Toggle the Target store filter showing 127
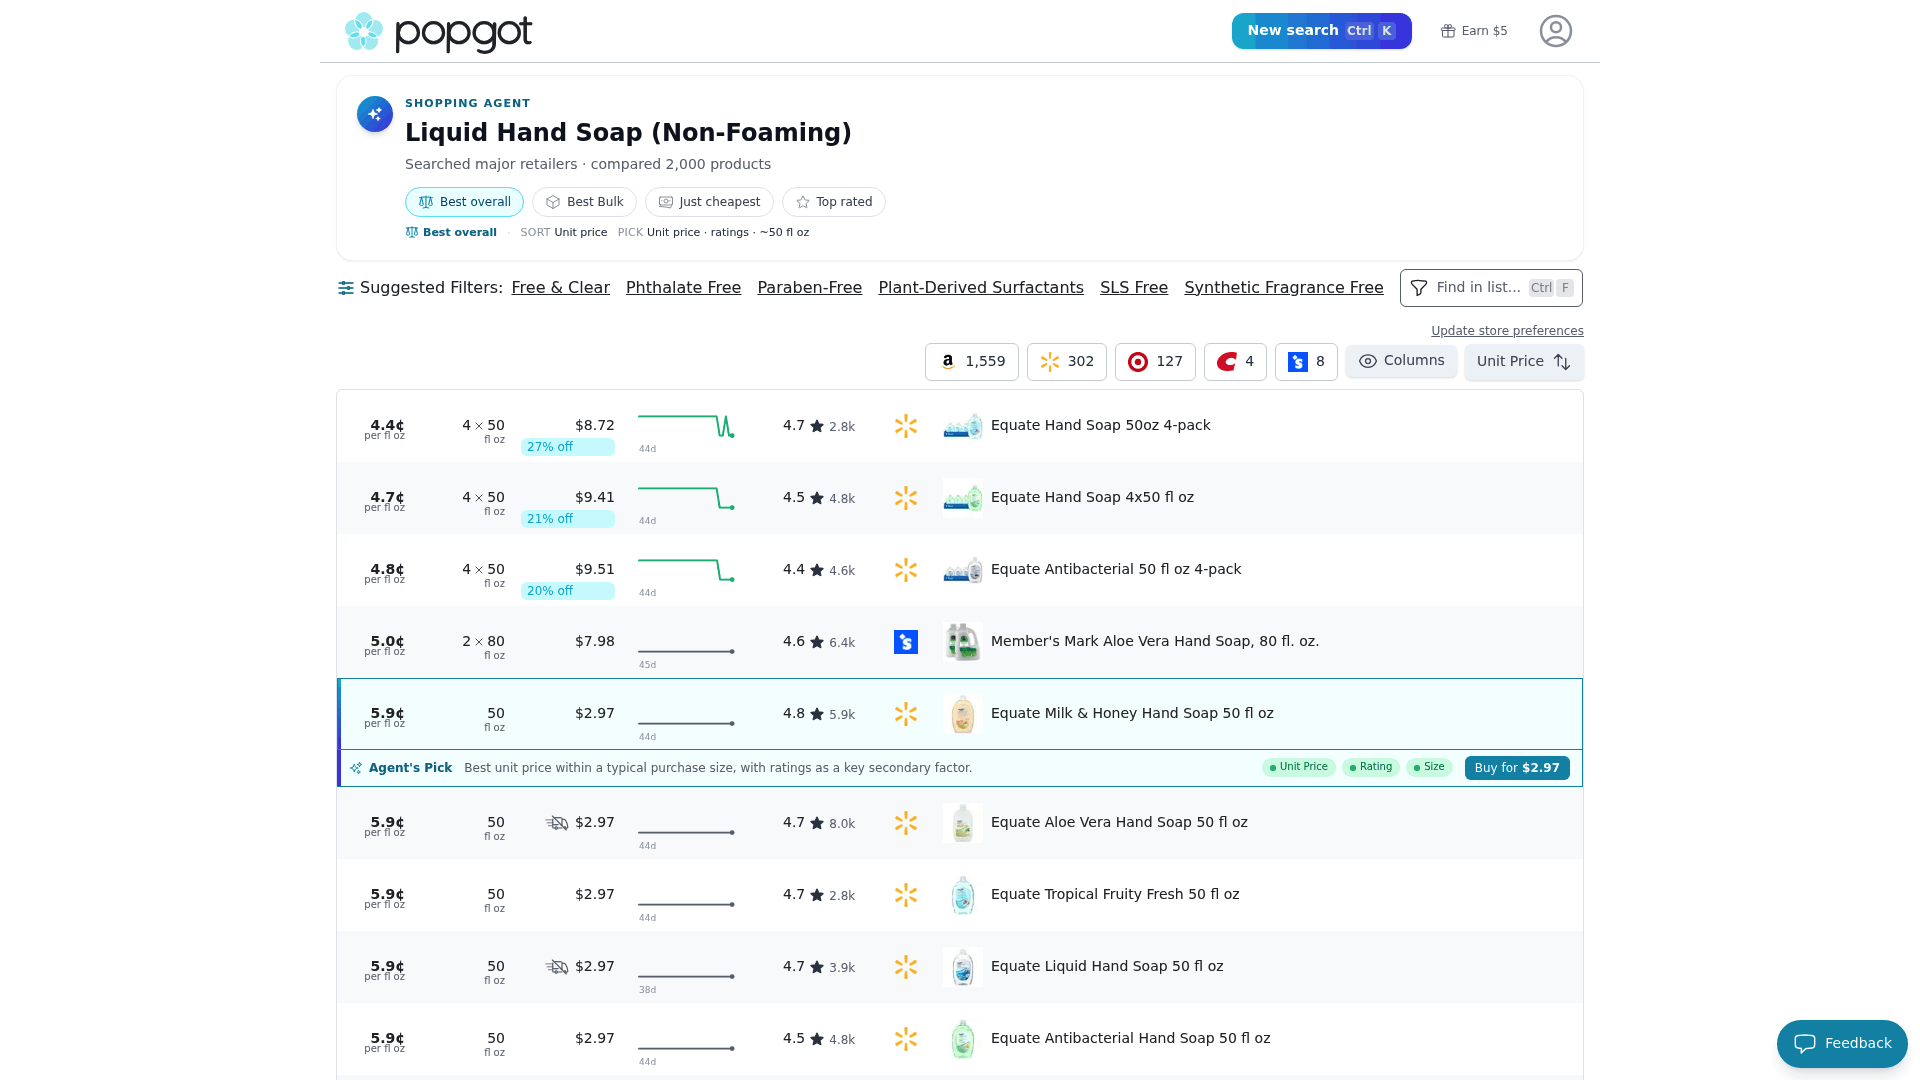This screenshot has height=1080, width=1920. coord(1155,362)
